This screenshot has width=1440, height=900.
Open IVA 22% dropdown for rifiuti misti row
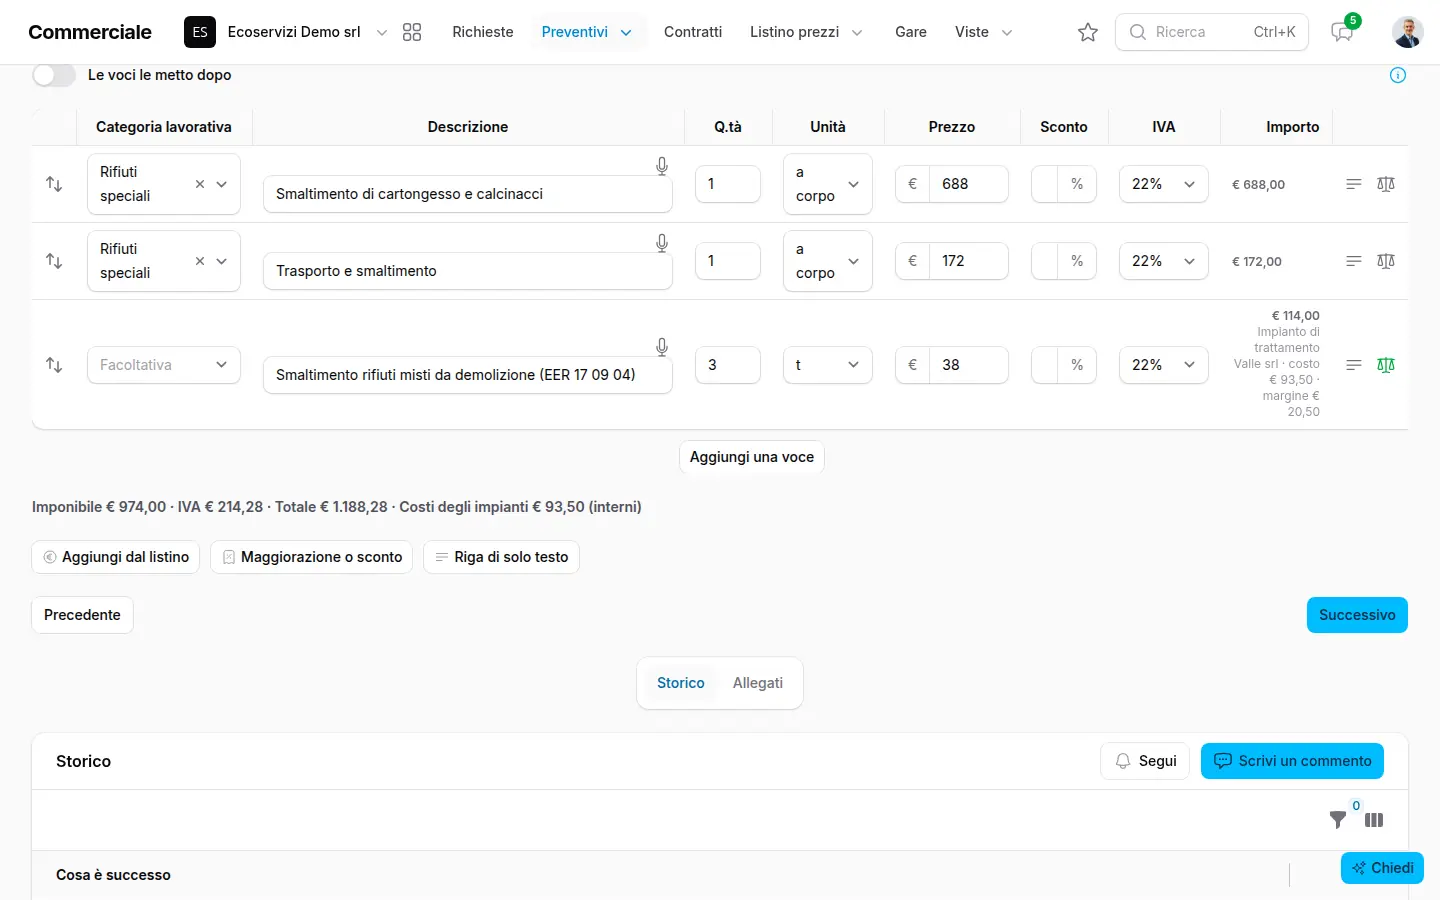1164,365
